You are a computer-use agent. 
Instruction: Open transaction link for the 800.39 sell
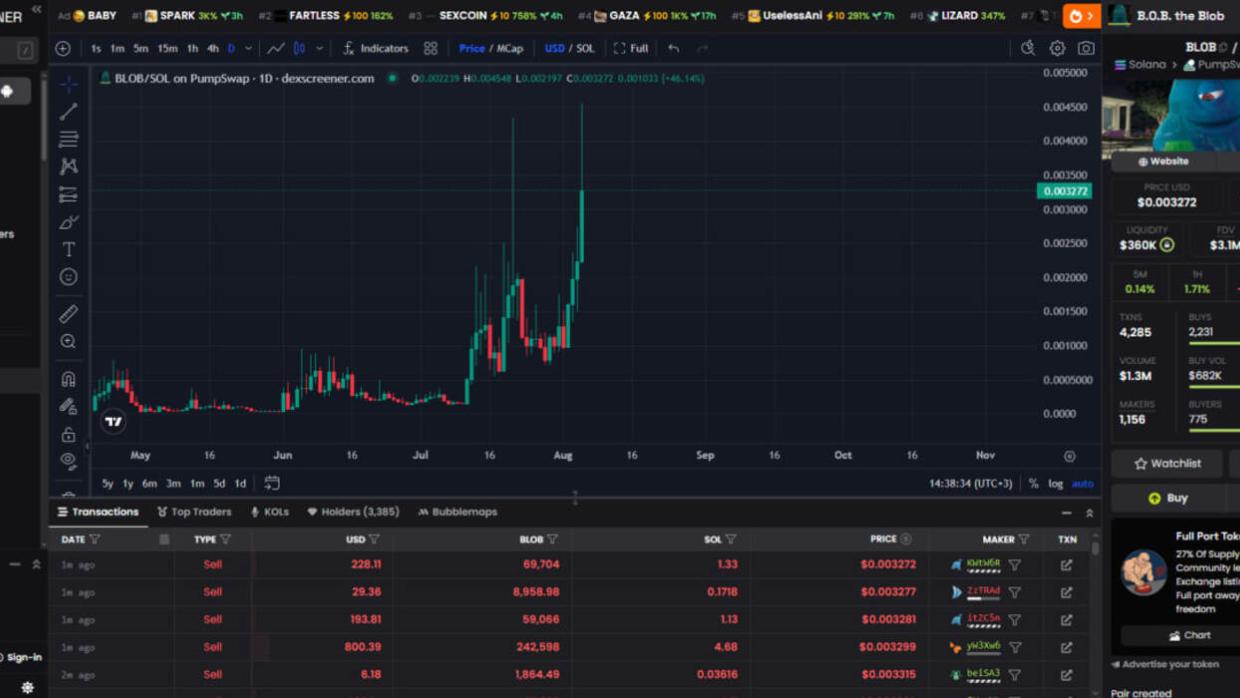coord(1066,647)
